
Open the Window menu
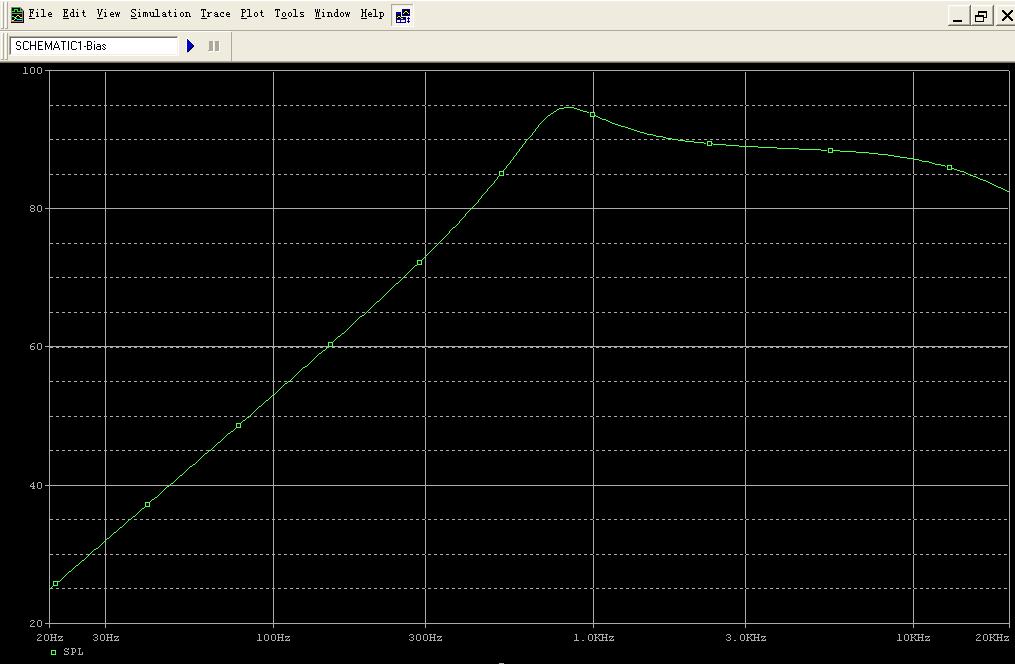332,14
